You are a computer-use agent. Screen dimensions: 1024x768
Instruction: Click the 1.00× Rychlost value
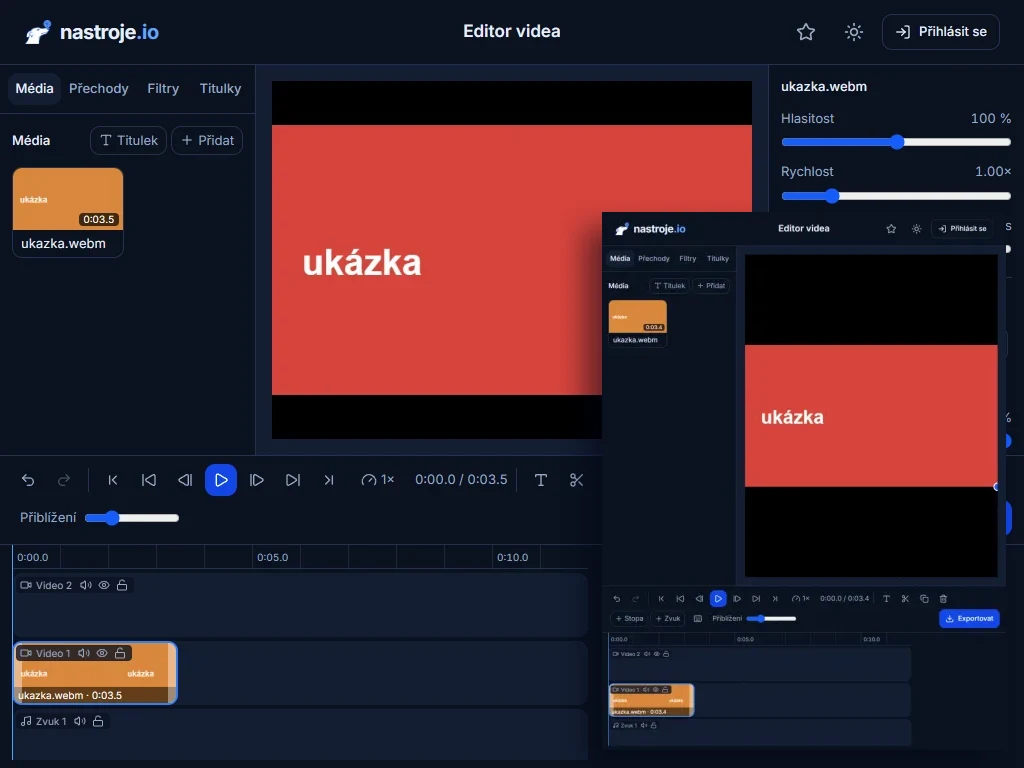click(x=993, y=171)
